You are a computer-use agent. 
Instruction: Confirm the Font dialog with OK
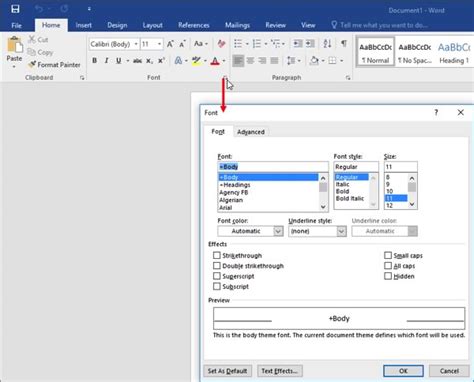pyautogui.click(x=403, y=371)
